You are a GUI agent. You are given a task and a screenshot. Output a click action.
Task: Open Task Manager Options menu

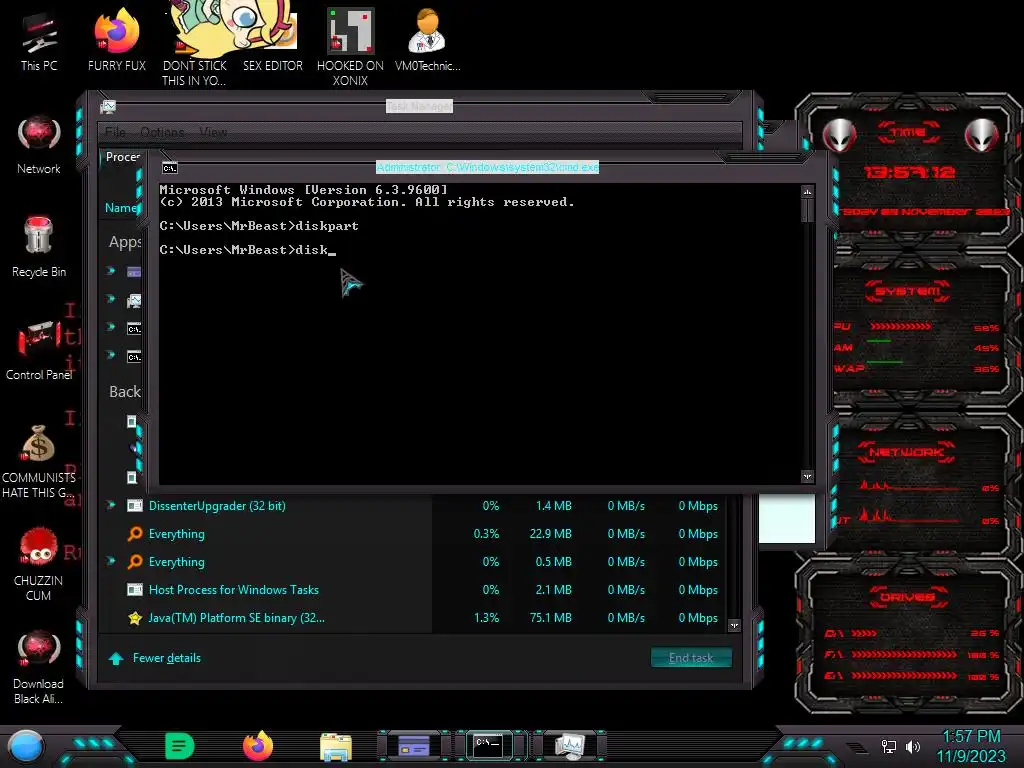click(162, 132)
